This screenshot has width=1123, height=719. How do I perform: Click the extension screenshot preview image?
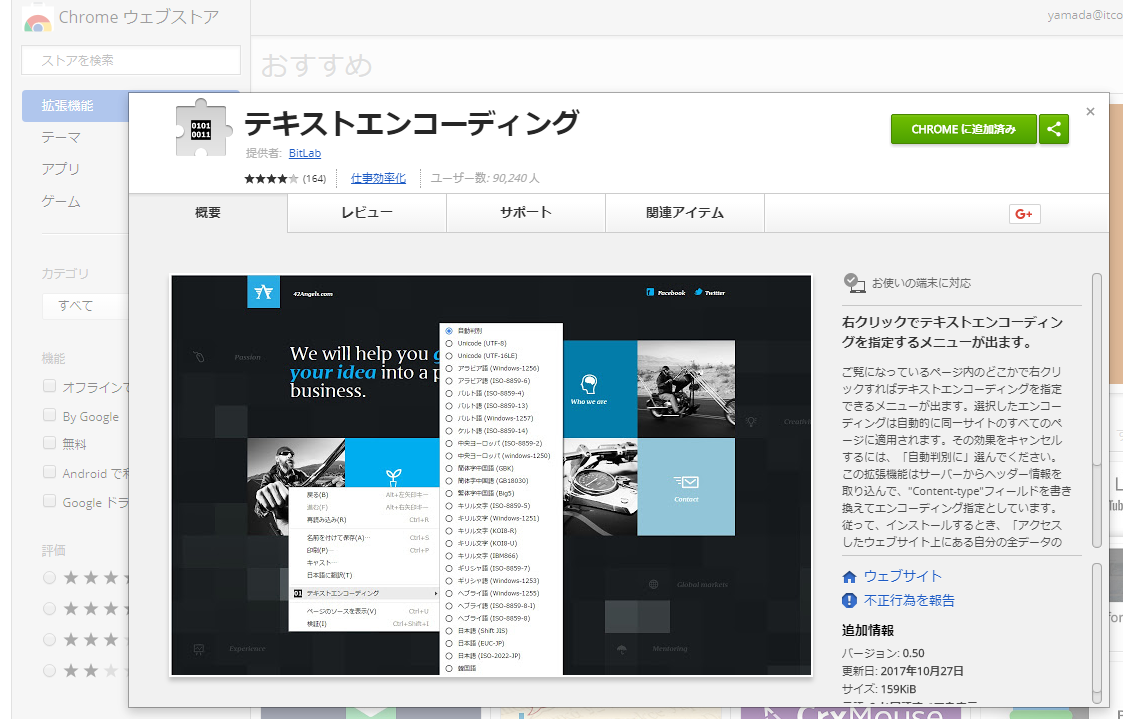491,475
